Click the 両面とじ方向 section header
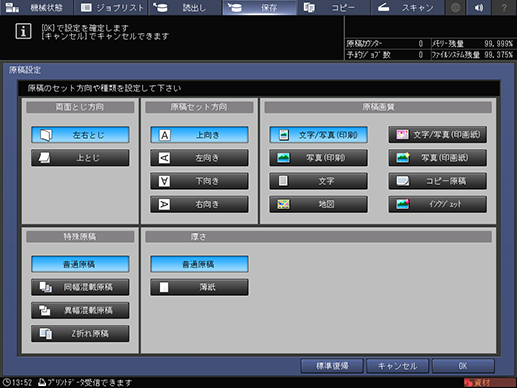The image size is (517, 388). tap(80, 107)
